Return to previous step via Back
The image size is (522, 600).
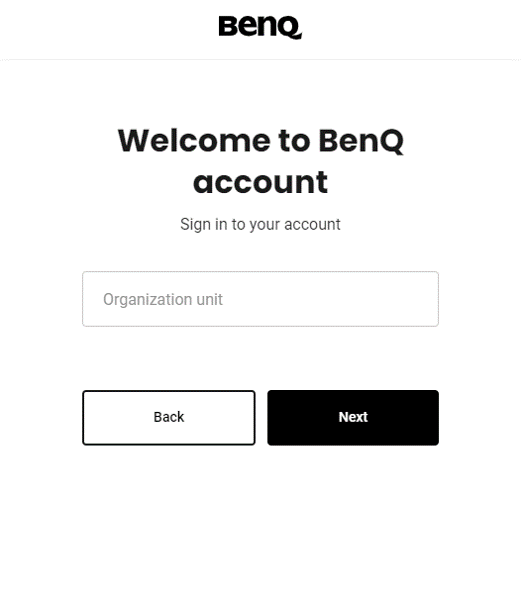pyautogui.click(x=169, y=417)
